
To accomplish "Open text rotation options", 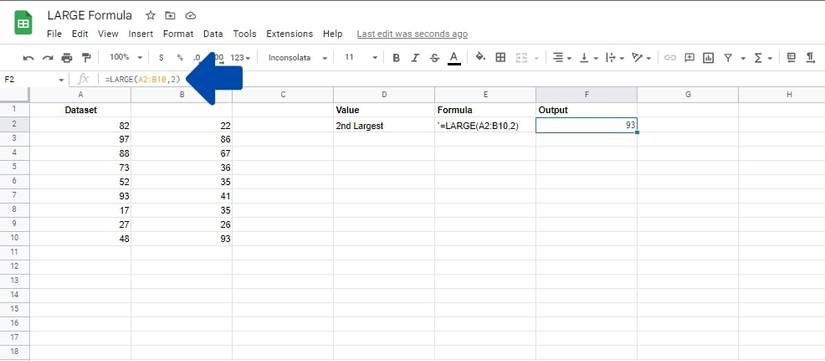I will click(641, 58).
